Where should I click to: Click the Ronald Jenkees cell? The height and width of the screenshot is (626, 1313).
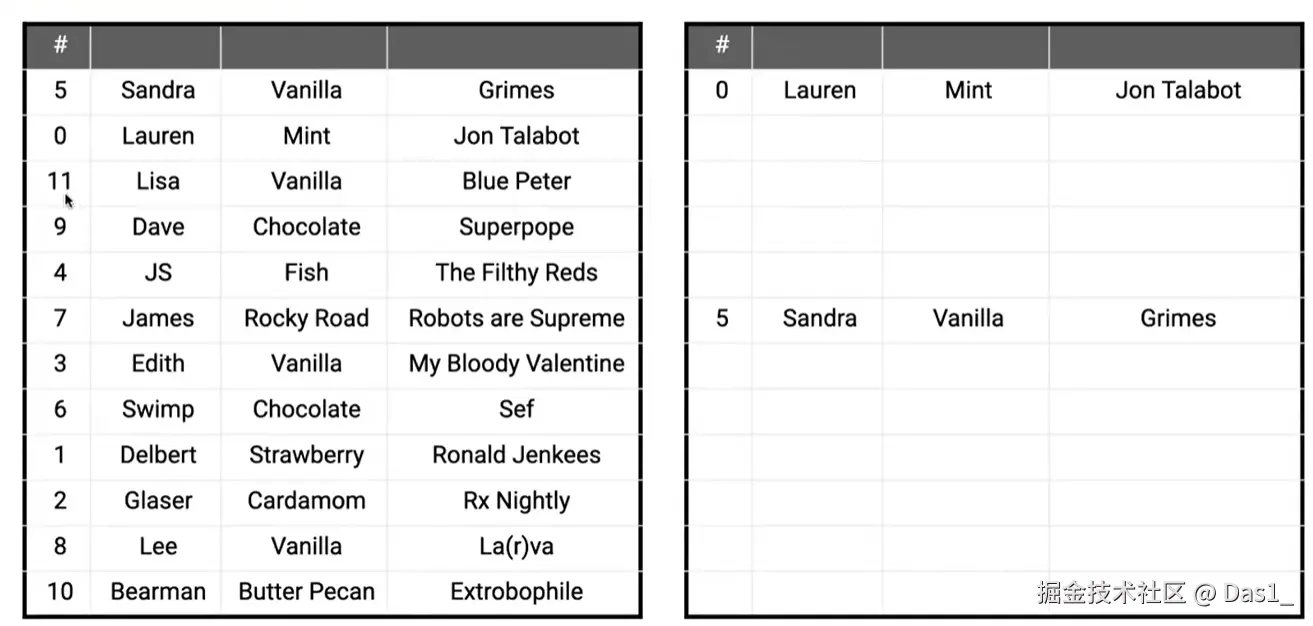pyautogui.click(x=516, y=455)
